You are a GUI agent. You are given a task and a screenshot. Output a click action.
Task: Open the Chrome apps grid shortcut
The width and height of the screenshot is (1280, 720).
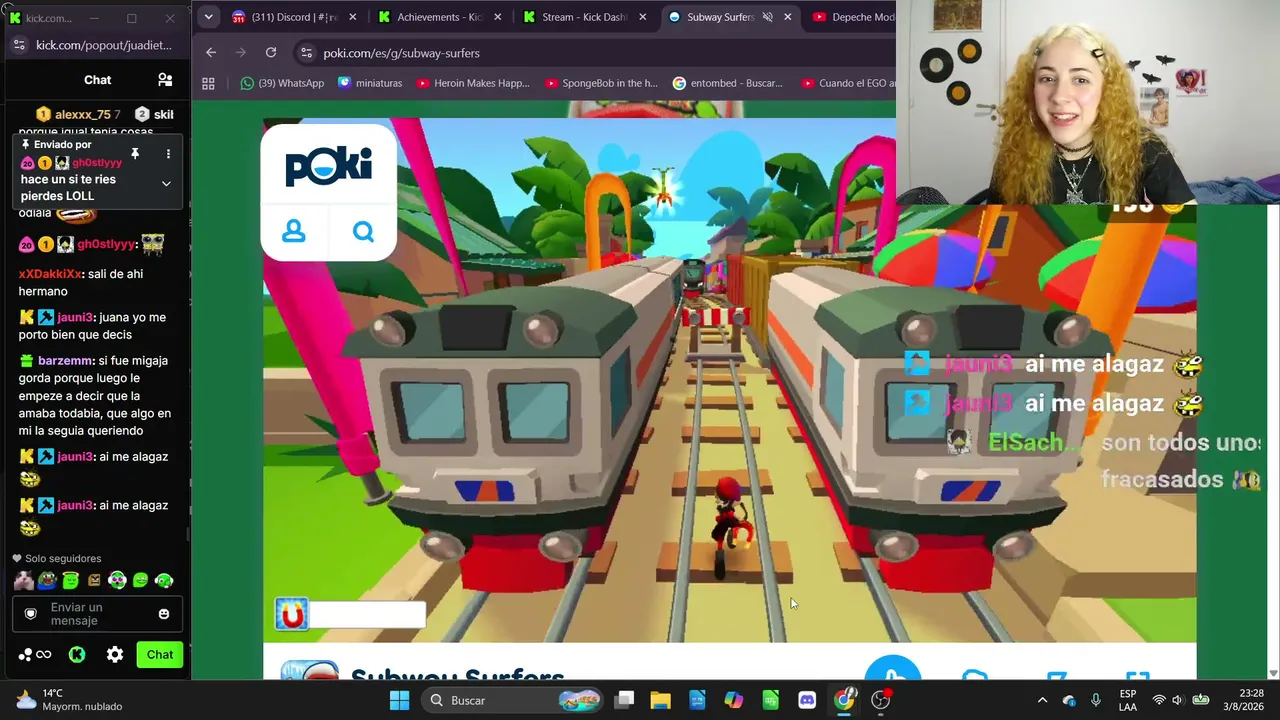pyautogui.click(x=208, y=83)
